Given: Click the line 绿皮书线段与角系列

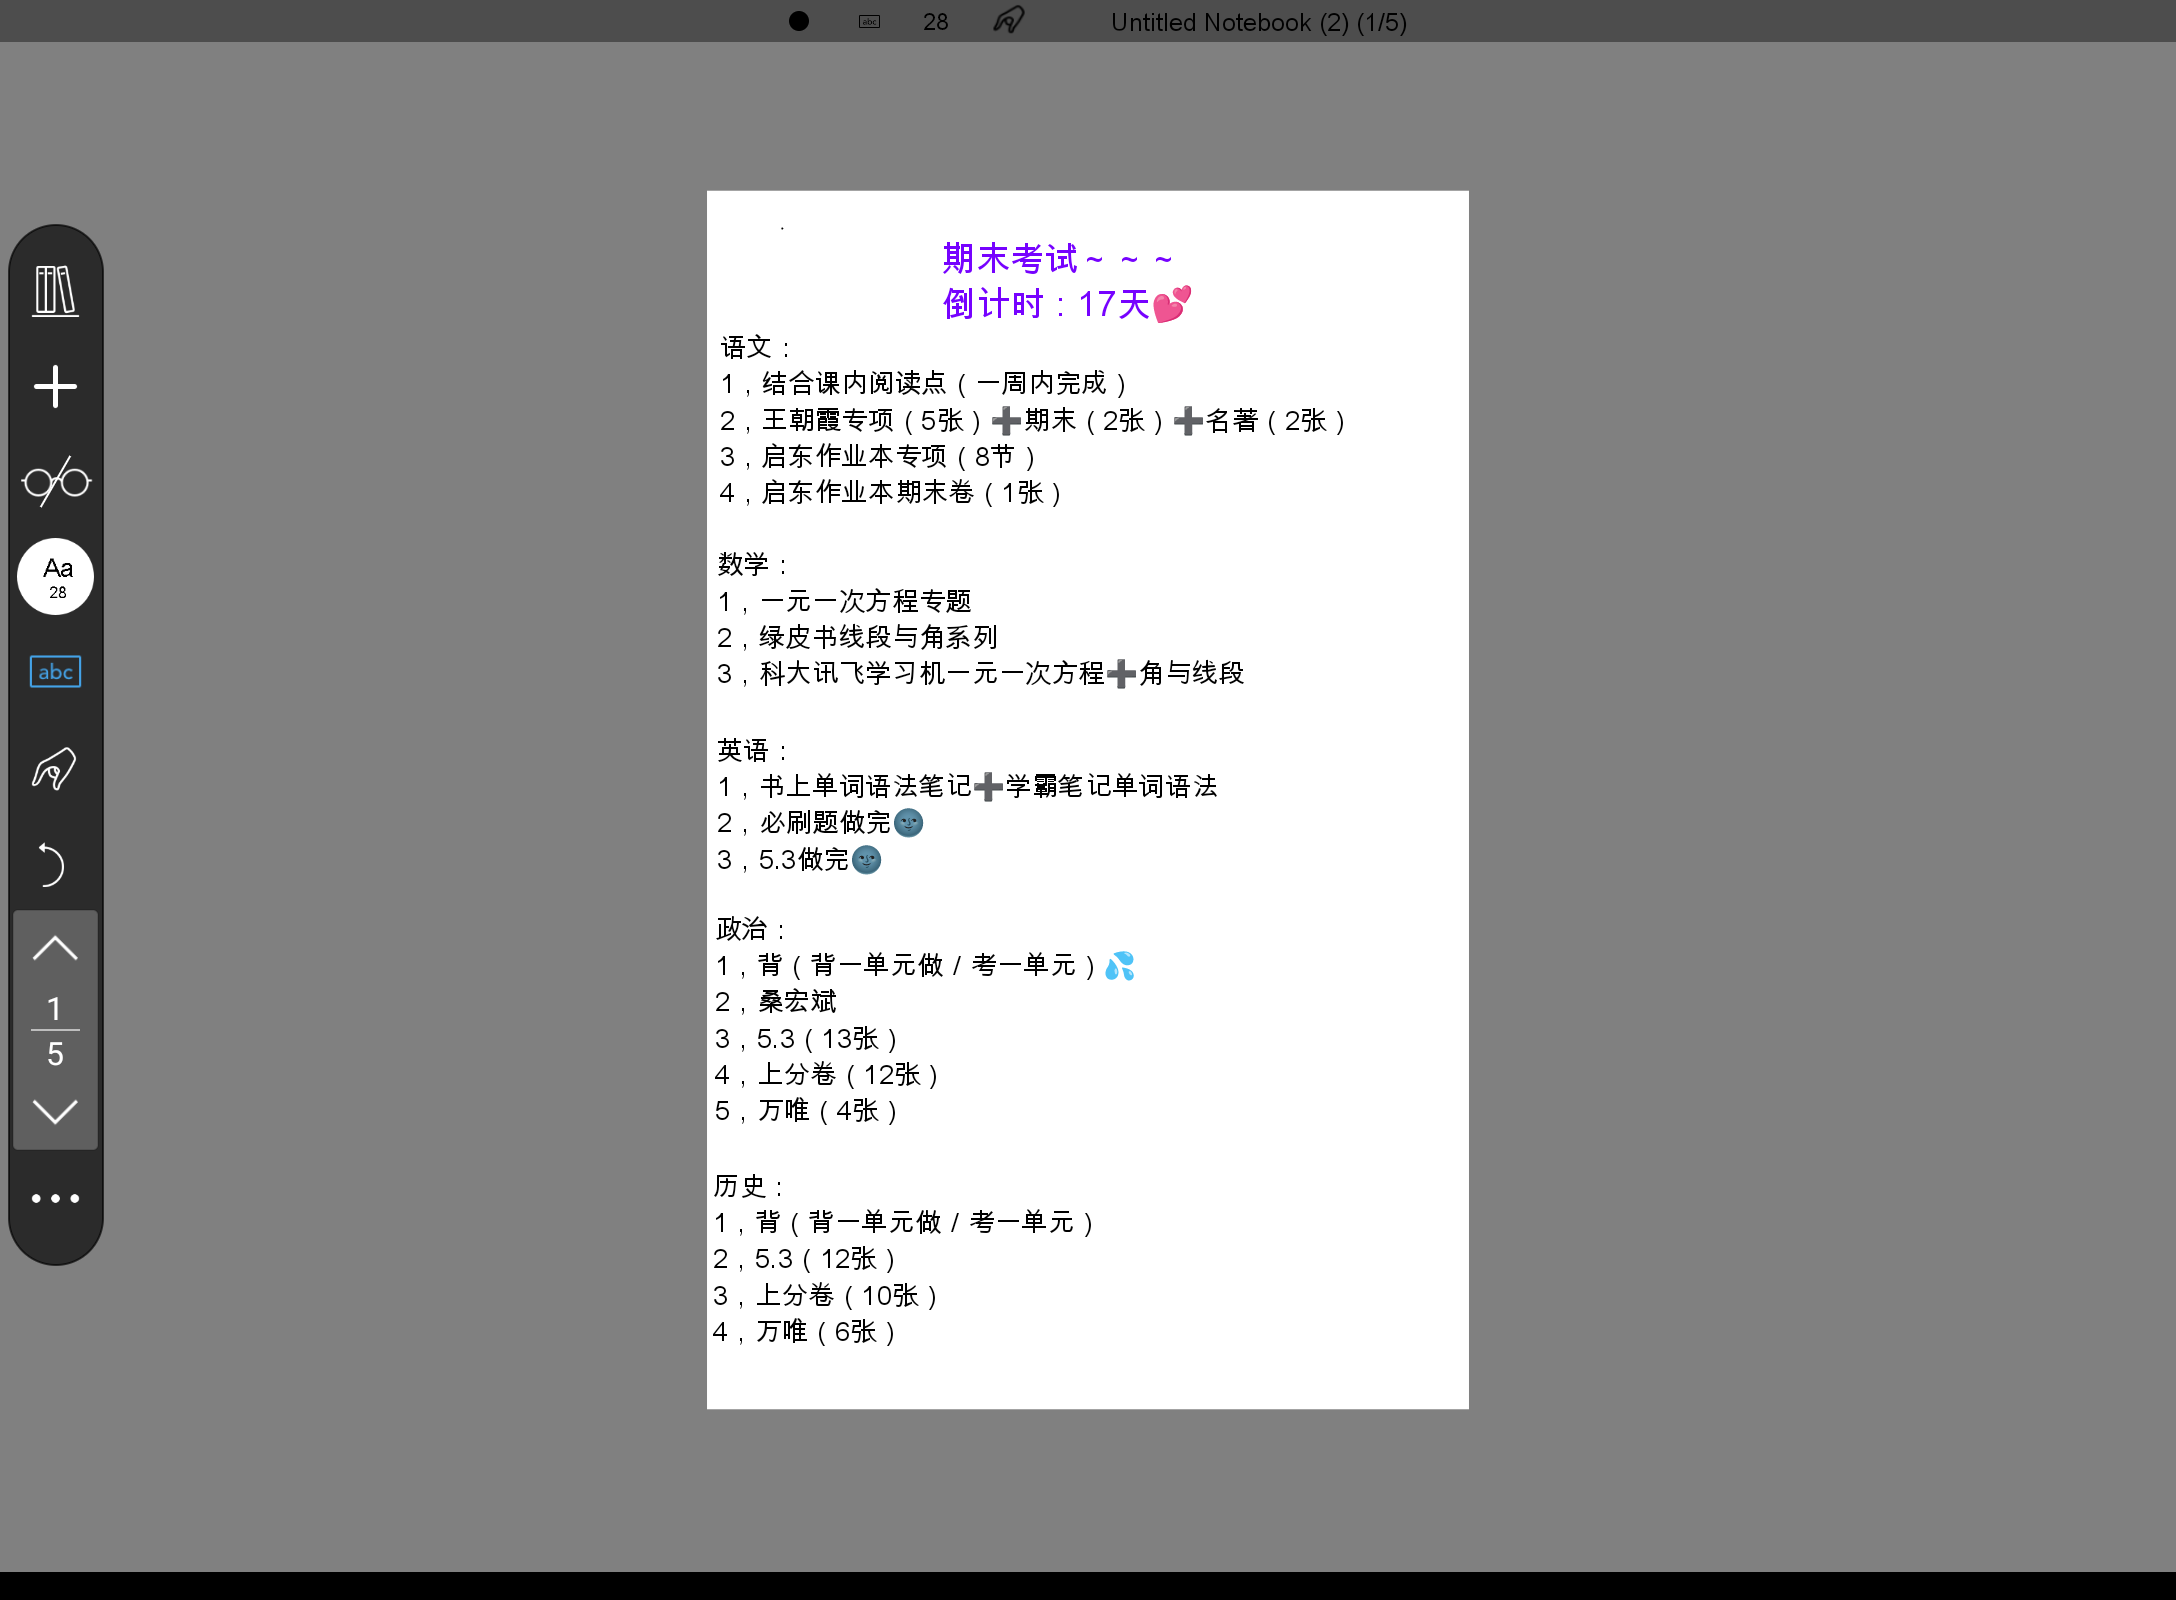Looking at the screenshot, I should pos(858,637).
